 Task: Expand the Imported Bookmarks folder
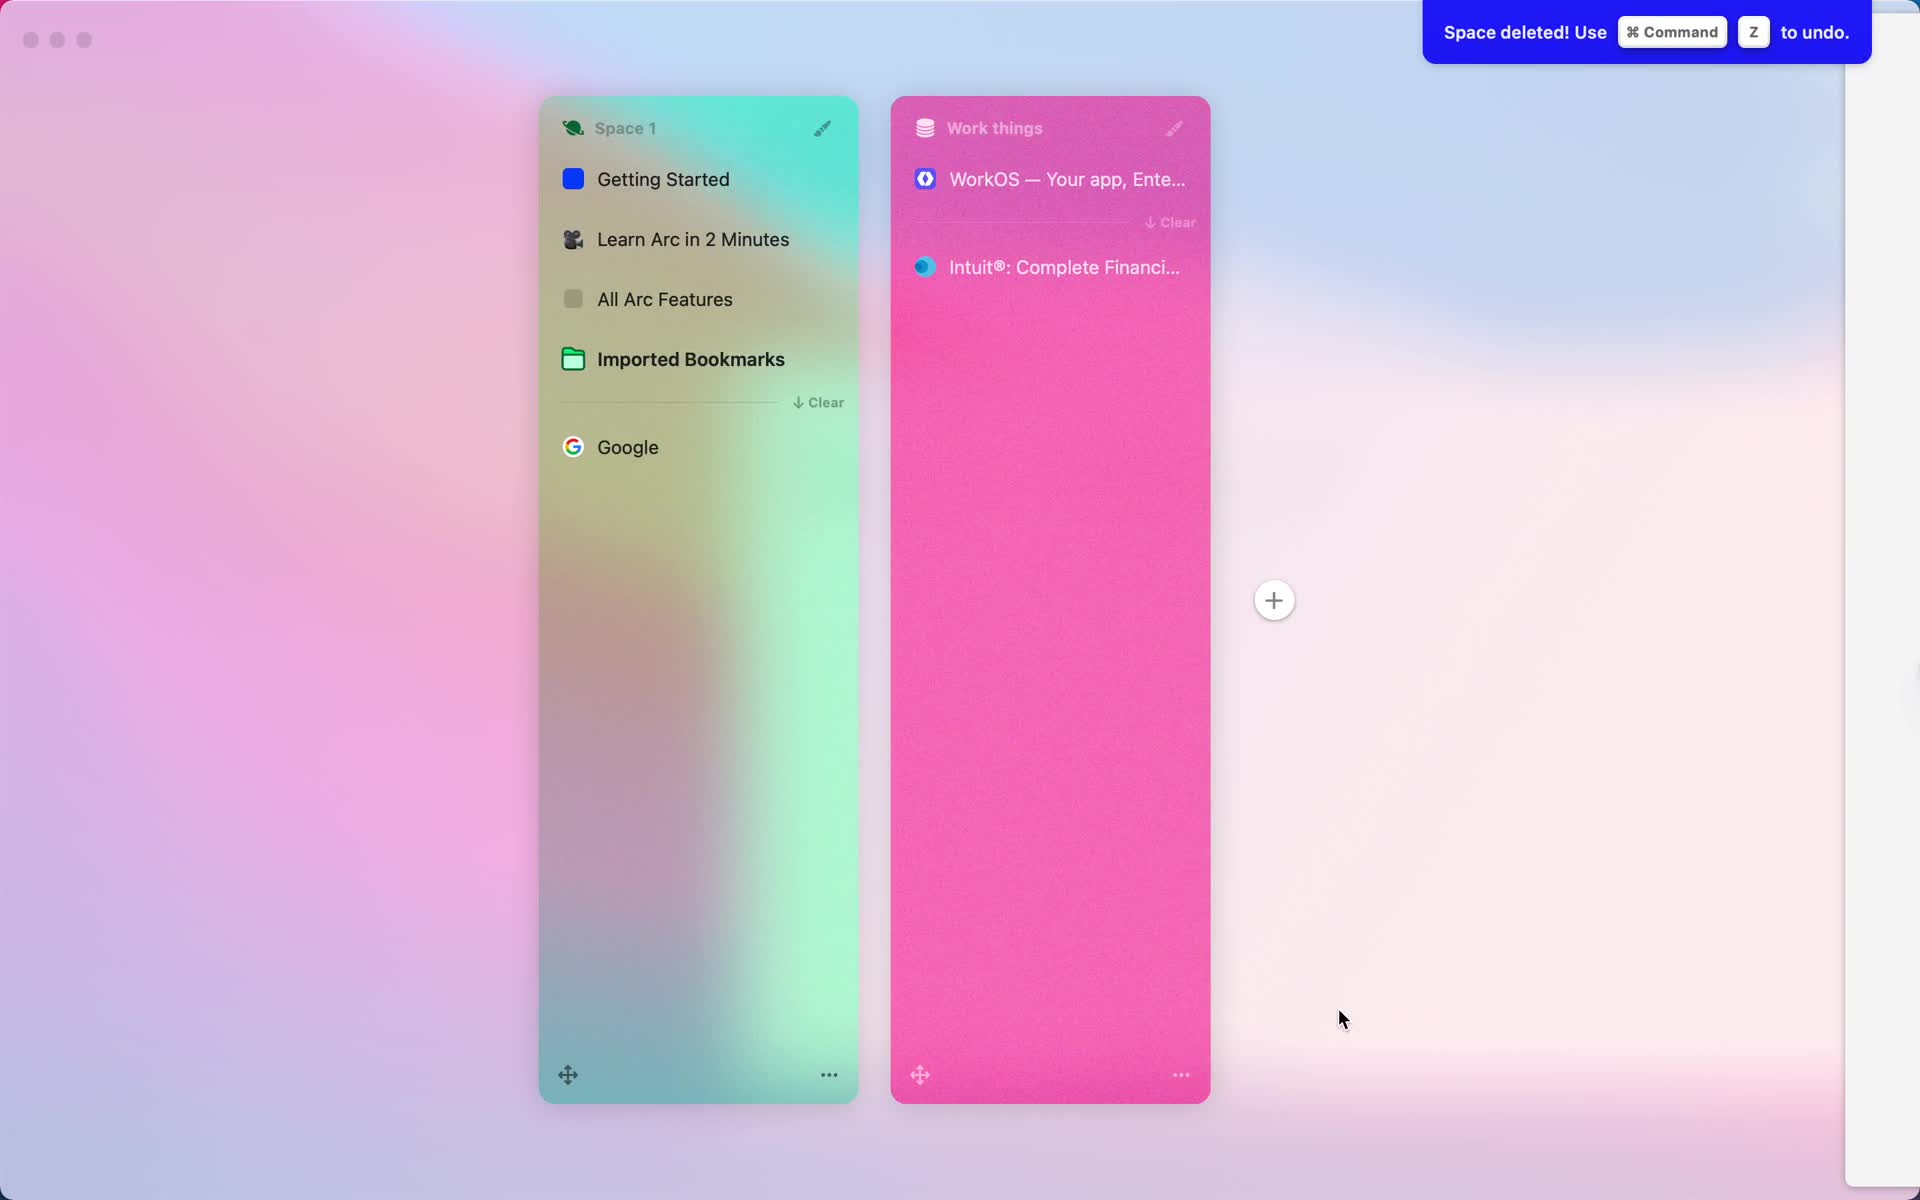point(690,359)
